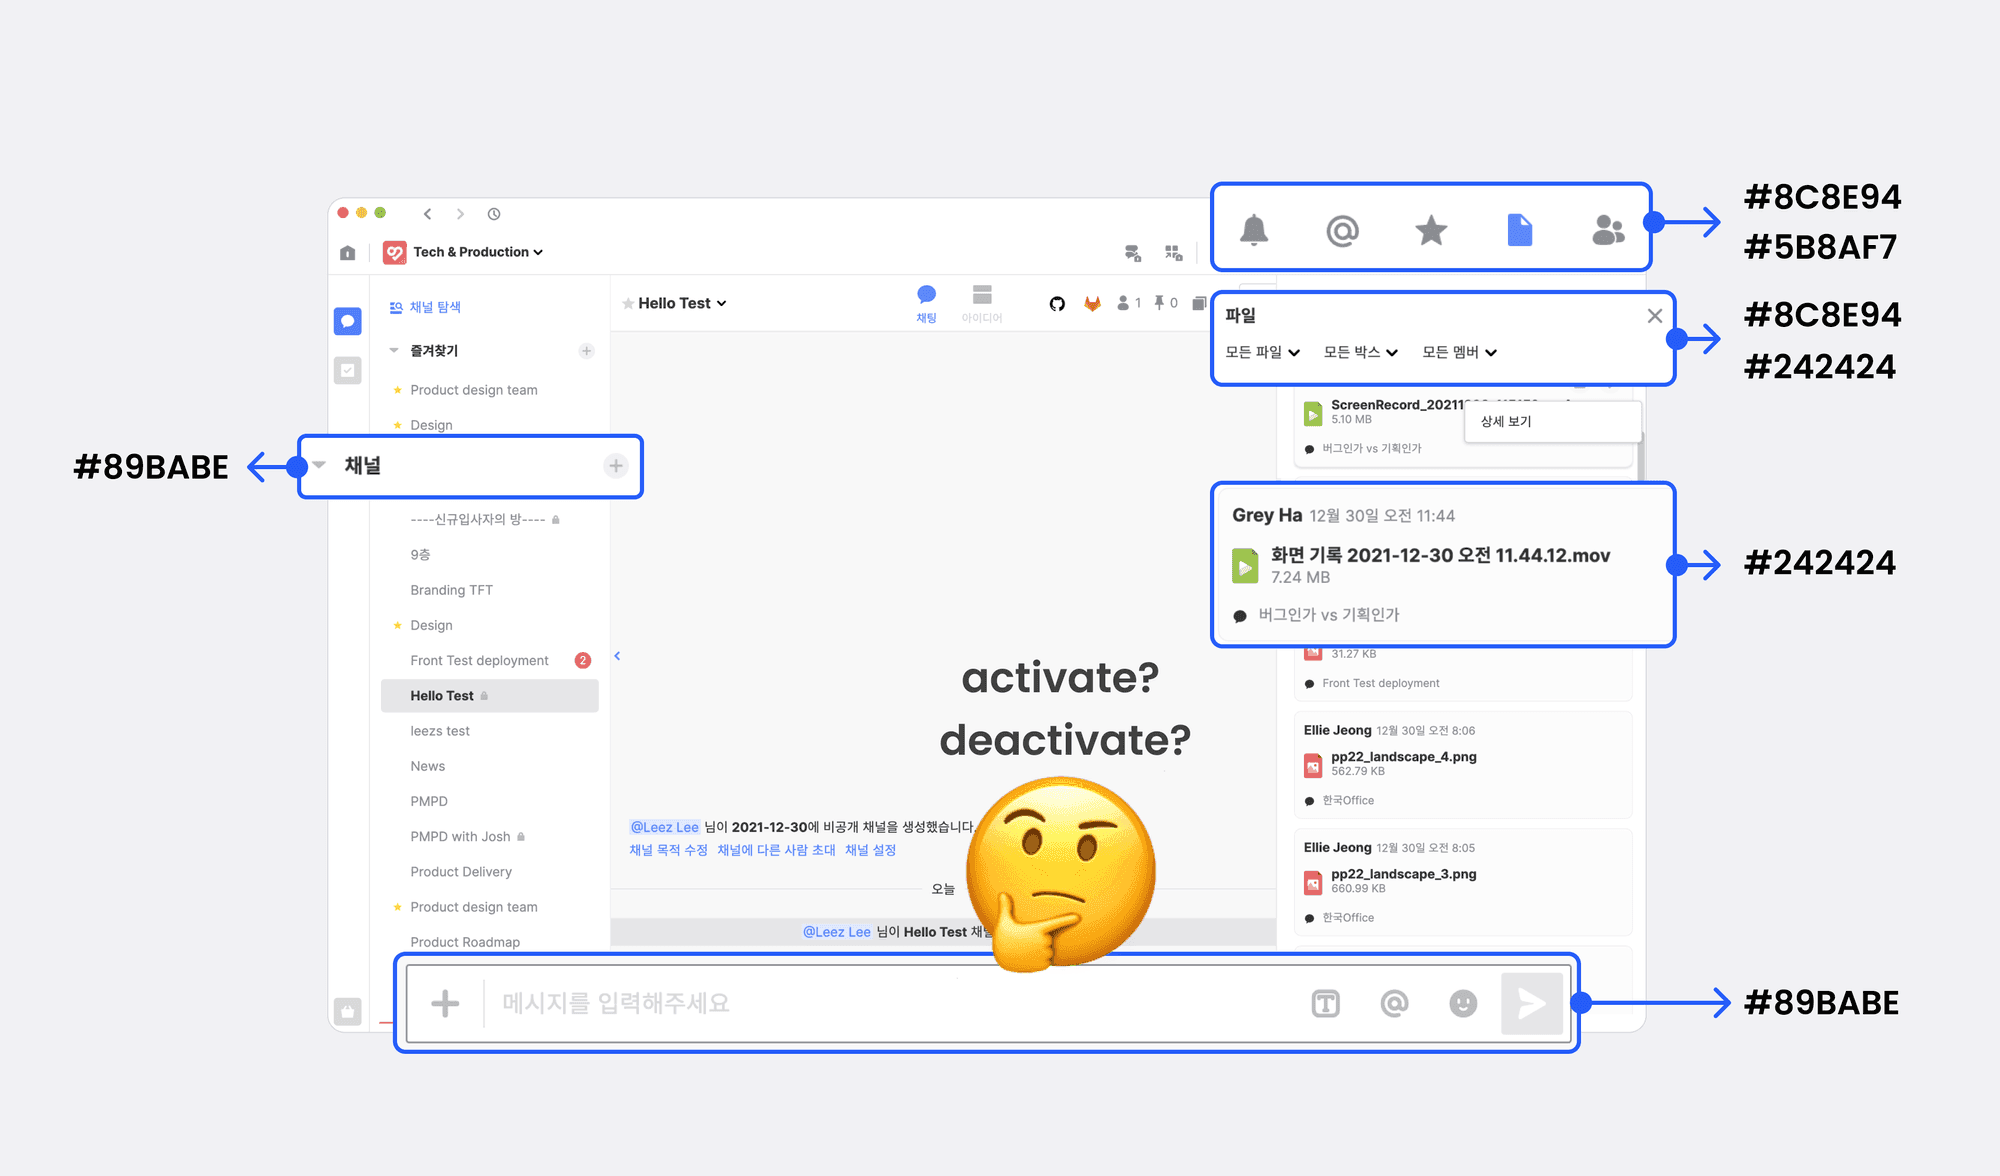Viewport: 2000px width, 1176px height.
Task: Collapse the 즐겨찾기 section
Action: (394, 351)
